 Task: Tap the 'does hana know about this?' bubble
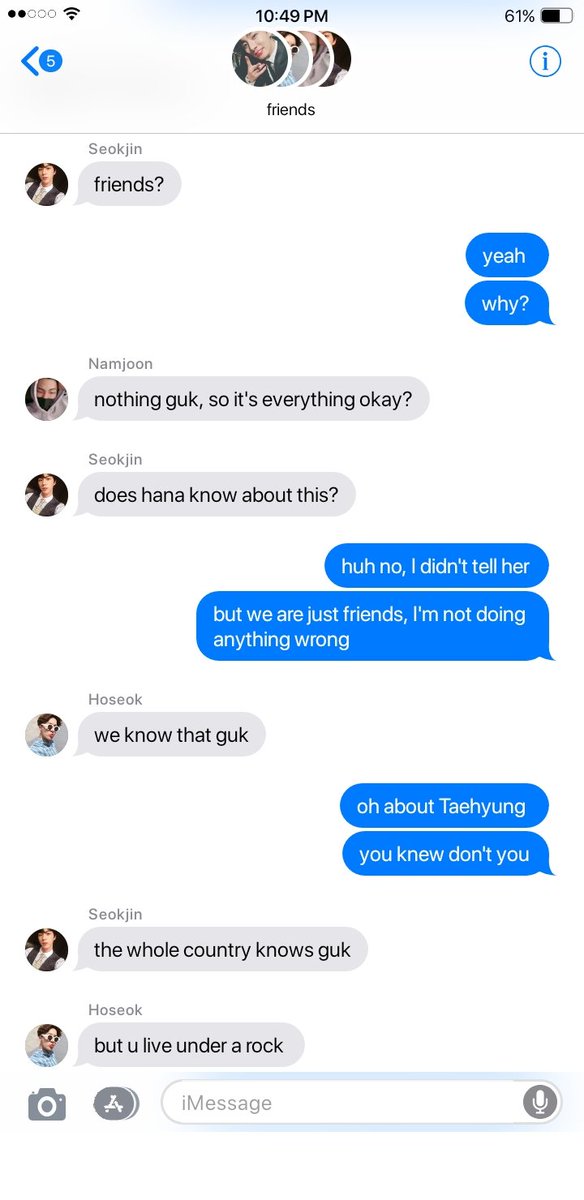tap(216, 494)
